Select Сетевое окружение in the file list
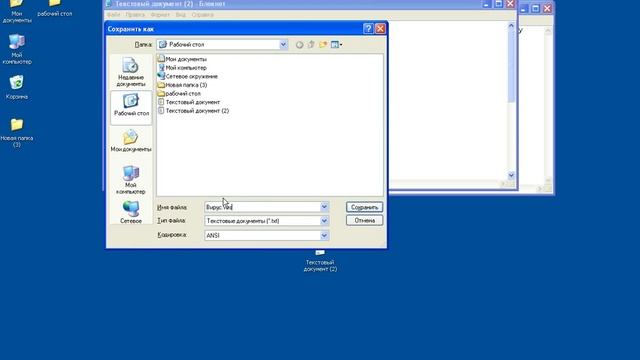The image size is (640, 360). (188, 76)
